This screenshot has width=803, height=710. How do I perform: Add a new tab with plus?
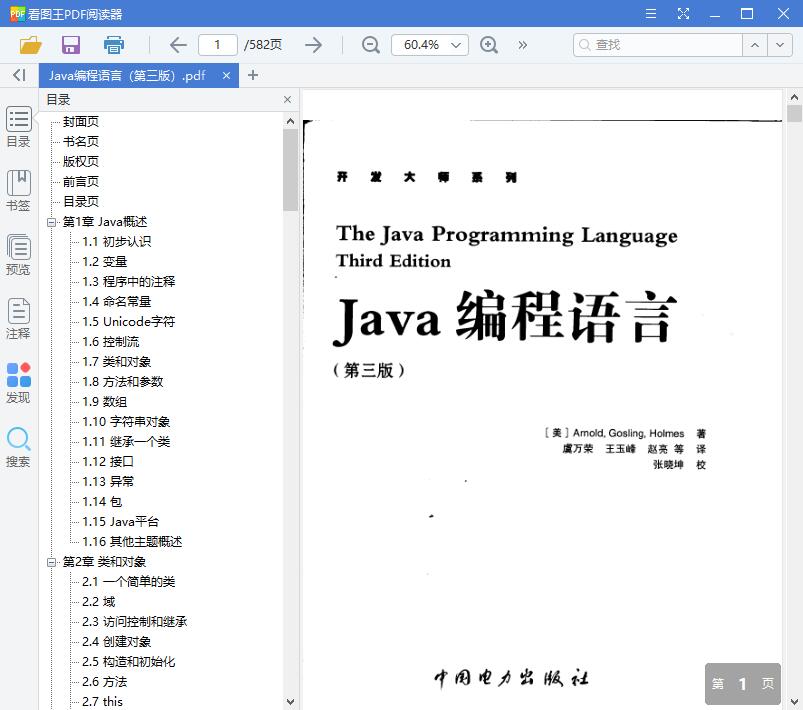click(252, 75)
